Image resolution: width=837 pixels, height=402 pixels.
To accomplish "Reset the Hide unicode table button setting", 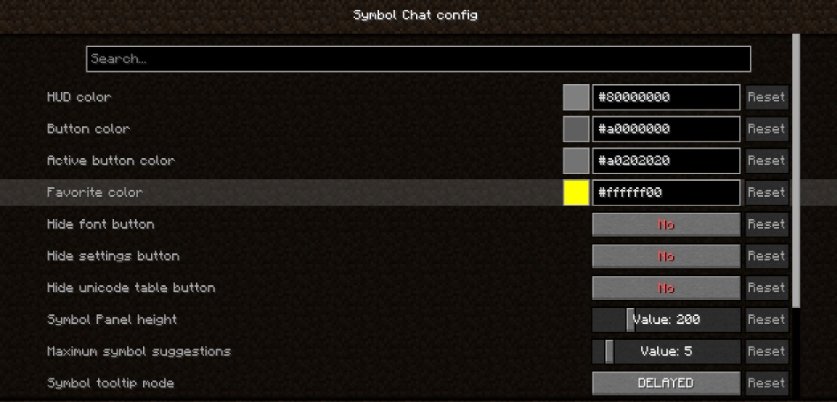I will click(767, 288).
